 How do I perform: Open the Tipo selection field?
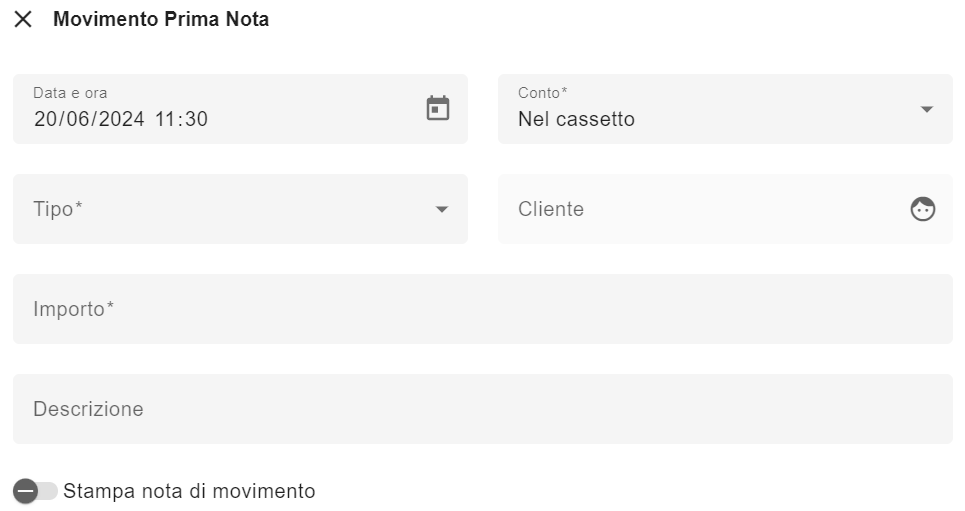tap(240, 209)
